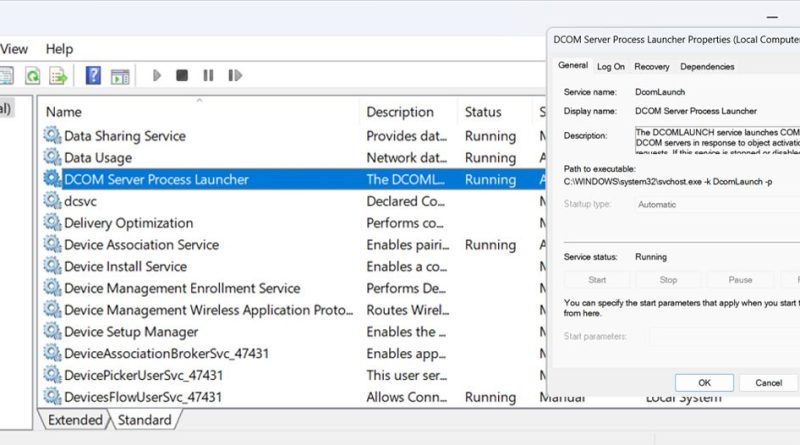Switch to the General tab in Properties
The width and height of the screenshot is (800, 445).
pyautogui.click(x=572, y=65)
